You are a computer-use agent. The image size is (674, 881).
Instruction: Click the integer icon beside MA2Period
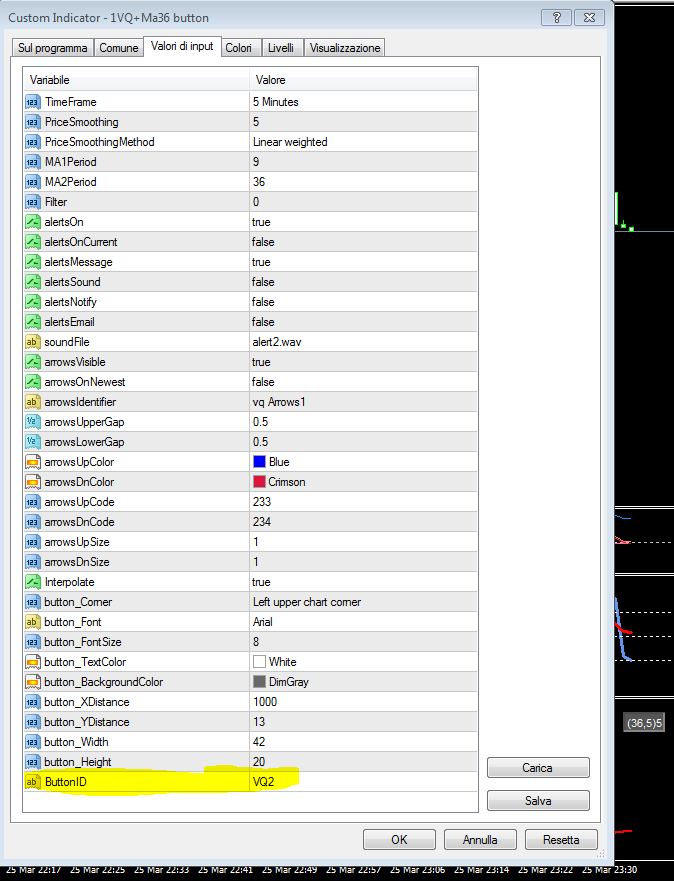tap(33, 182)
